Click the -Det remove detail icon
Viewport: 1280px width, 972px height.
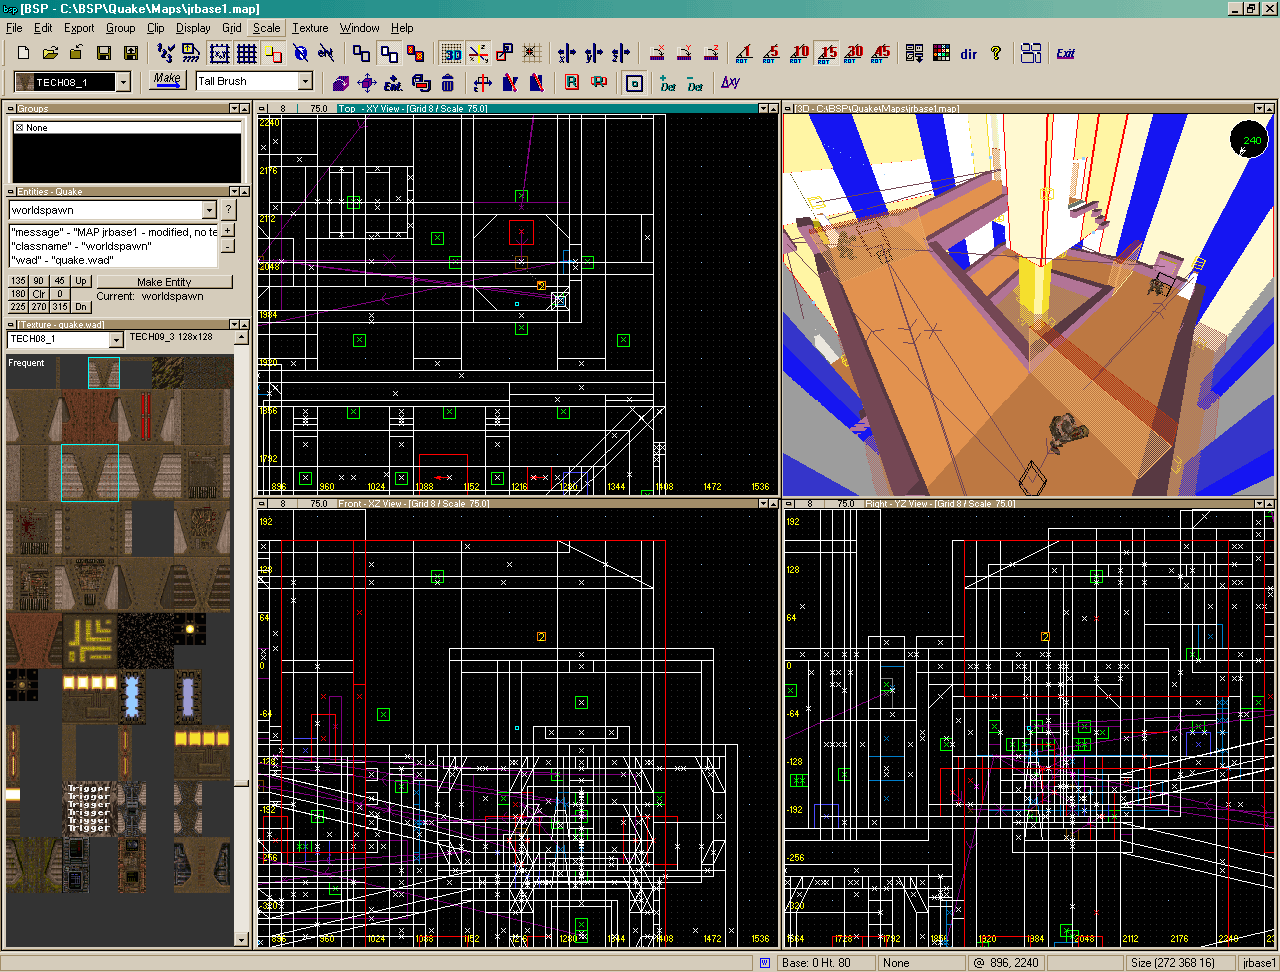pos(695,82)
